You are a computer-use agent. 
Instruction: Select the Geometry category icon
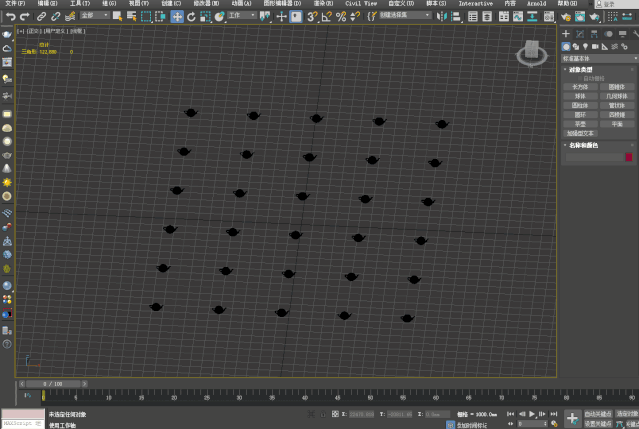(x=566, y=47)
